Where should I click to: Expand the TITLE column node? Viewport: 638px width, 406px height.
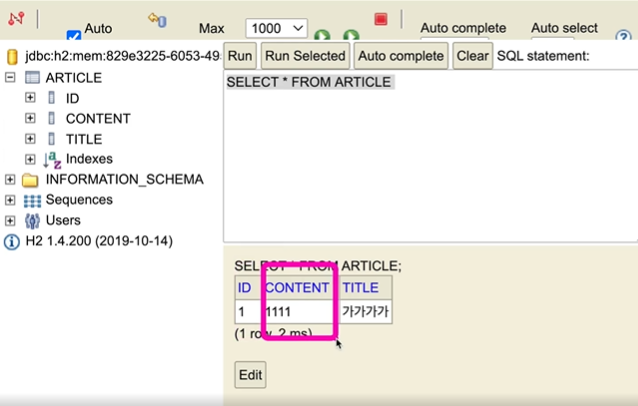(x=30, y=139)
